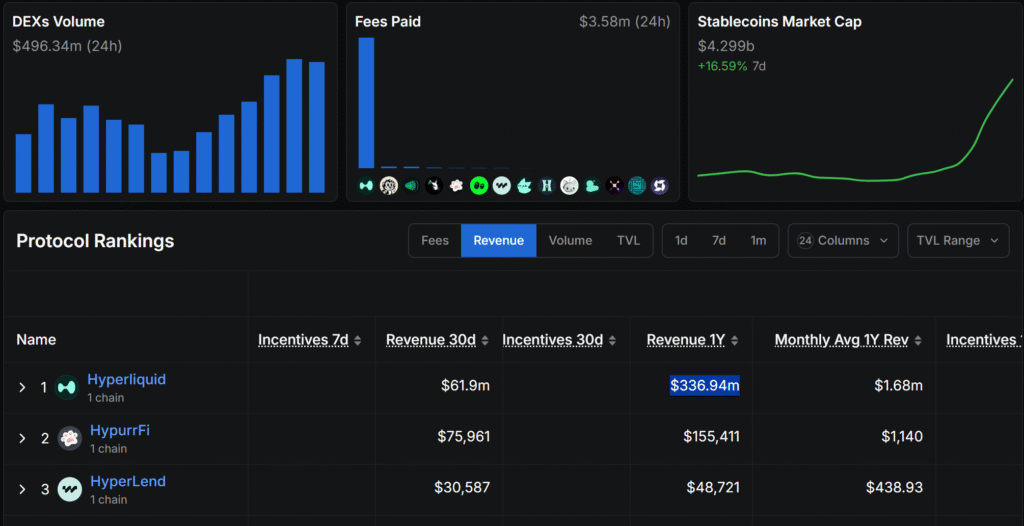Click the HypurrFi paw logo in the table
The width and height of the screenshot is (1024, 526).
(x=69, y=438)
